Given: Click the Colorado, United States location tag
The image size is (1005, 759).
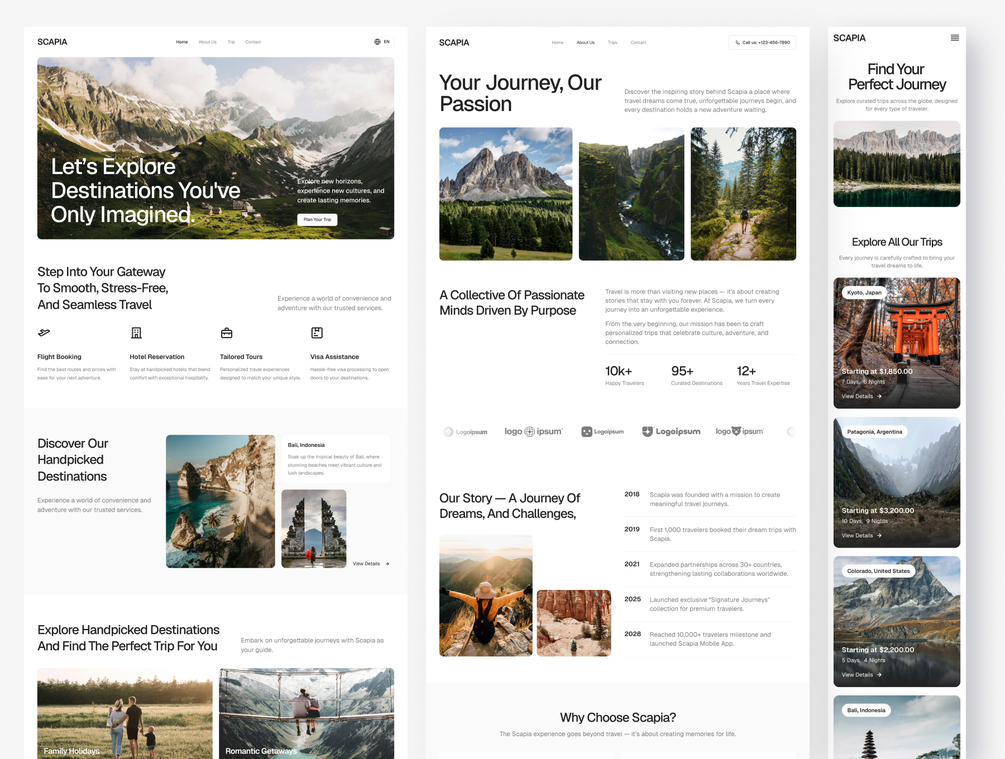Looking at the screenshot, I should click(x=878, y=571).
